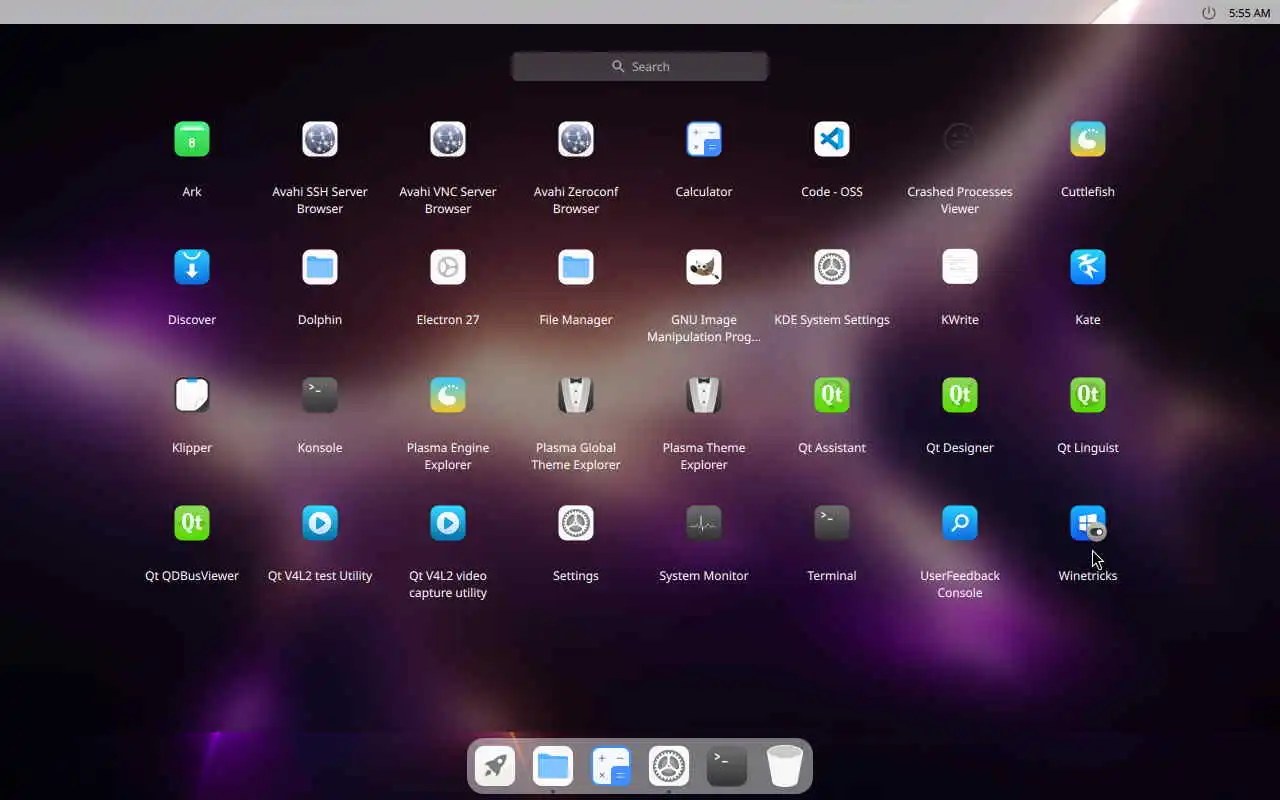Launch Dolphin file manager

click(320, 267)
